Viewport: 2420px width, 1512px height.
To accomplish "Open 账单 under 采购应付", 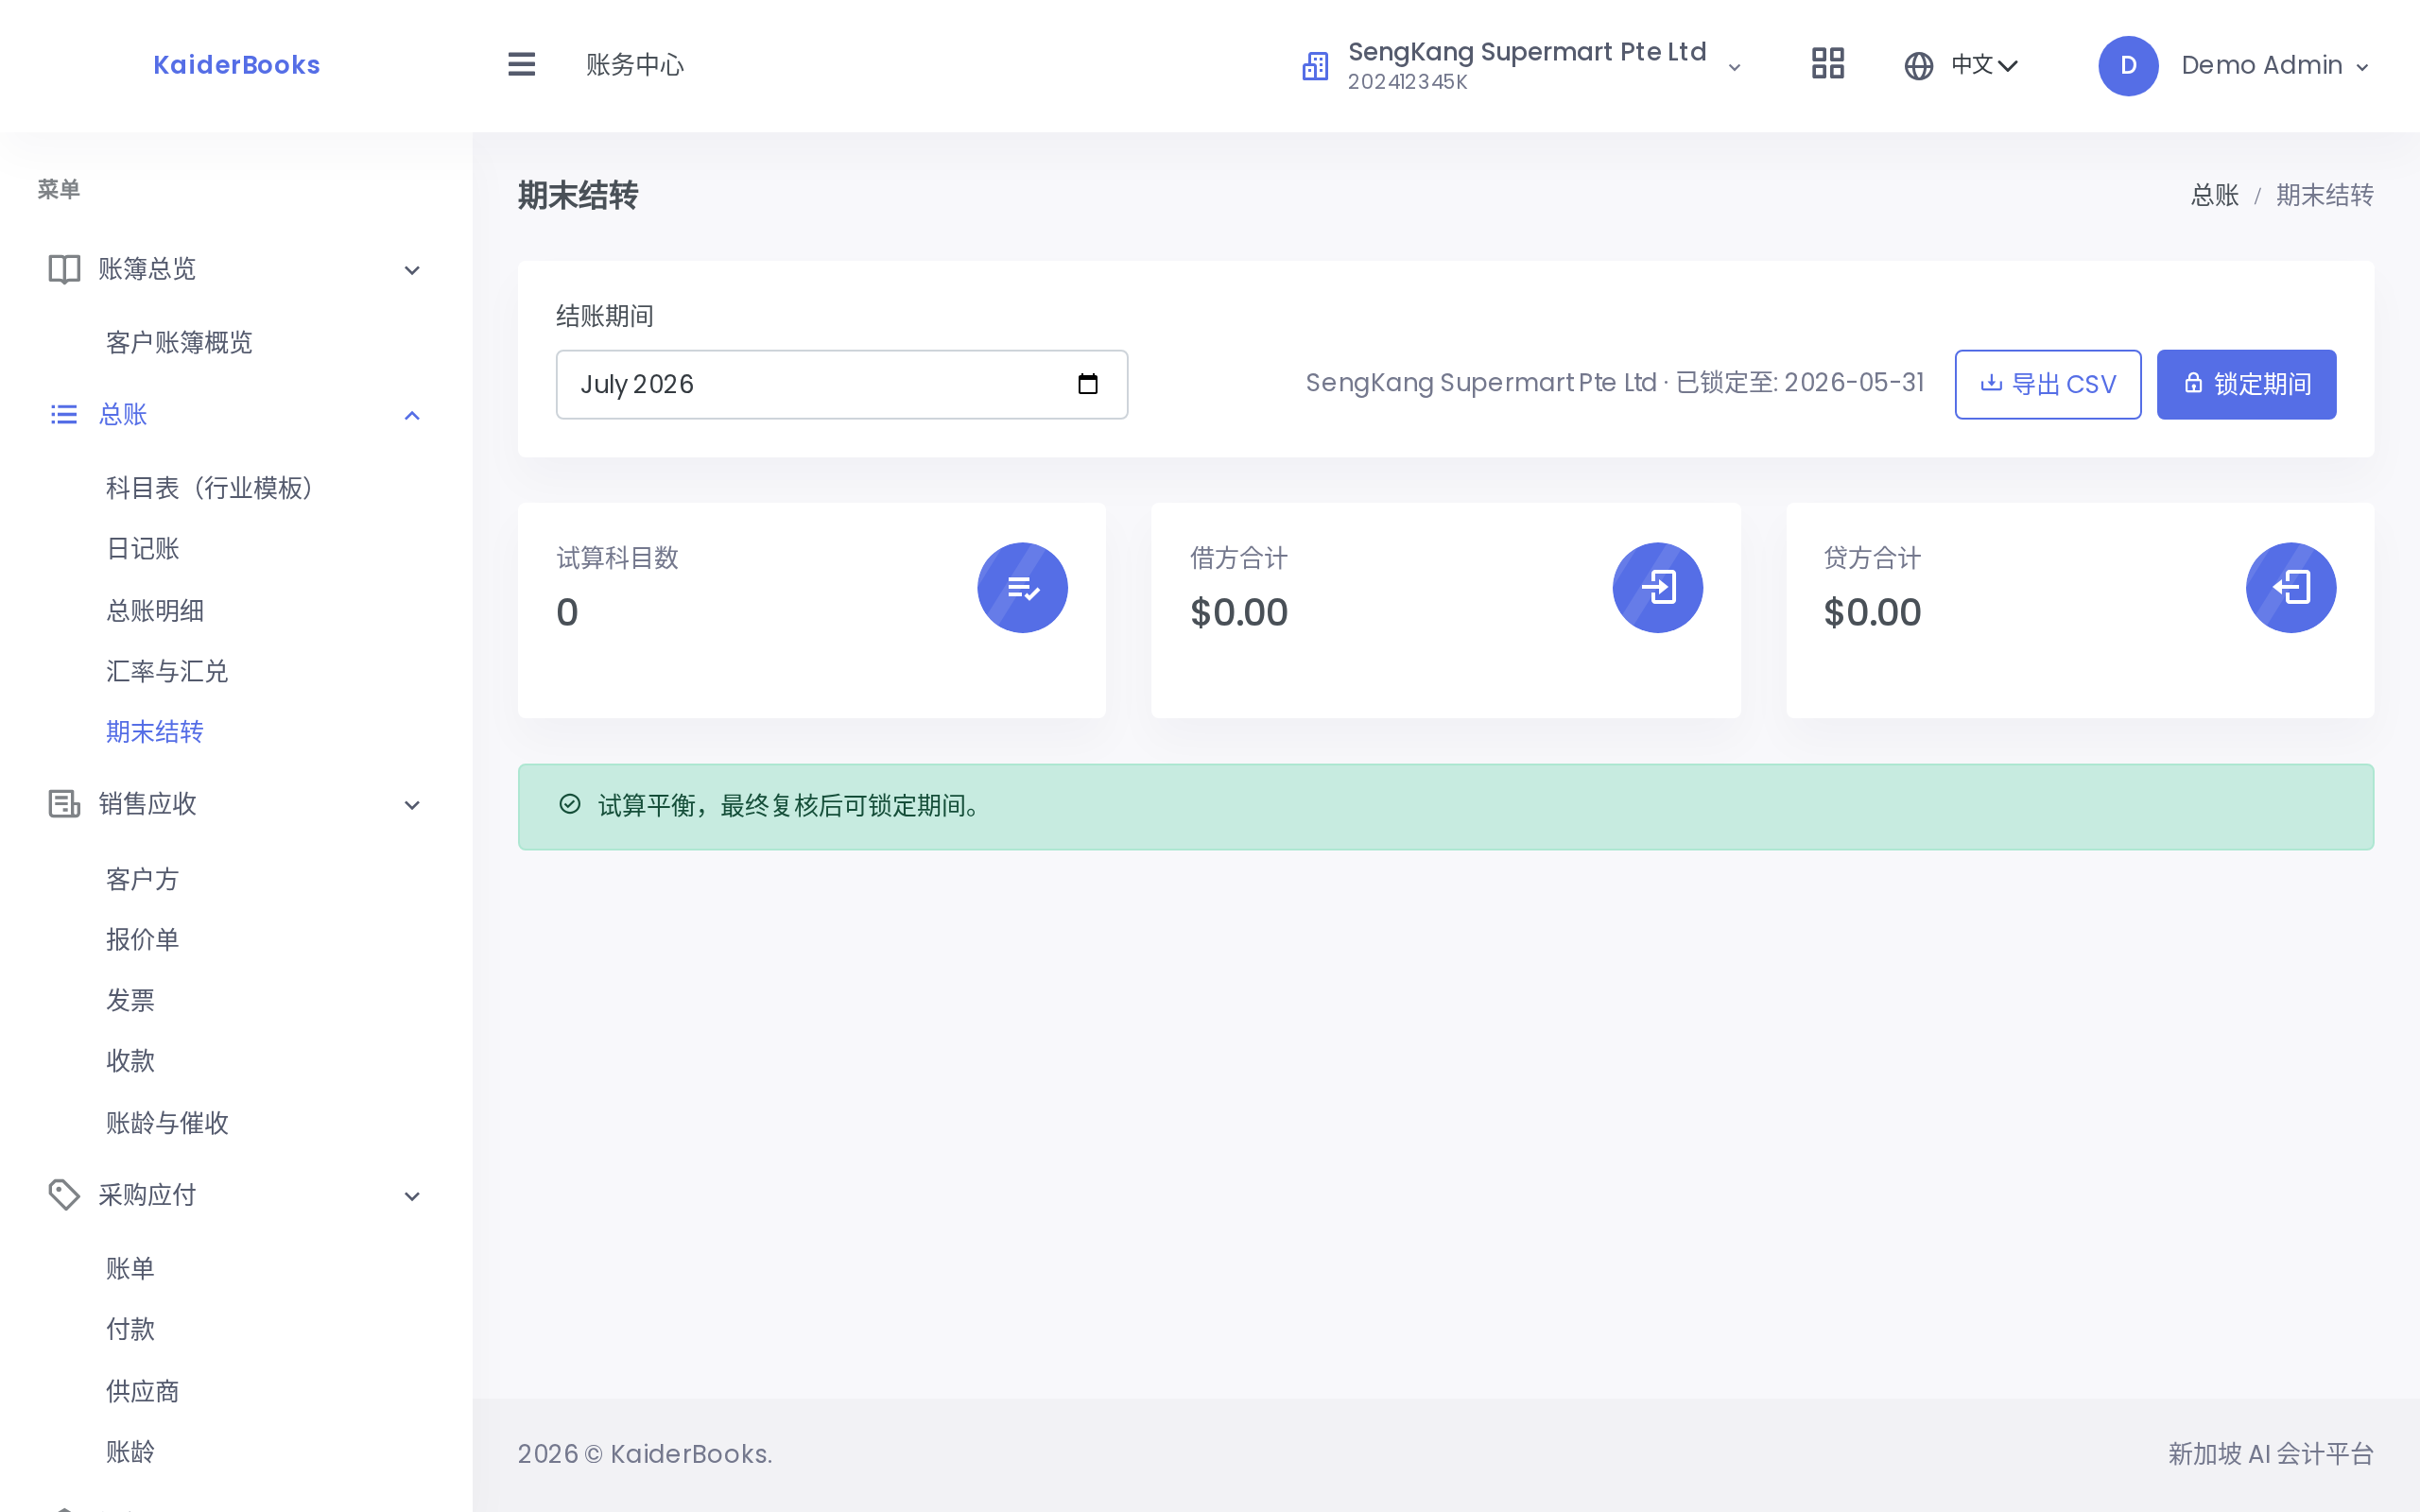I will 131,1269.
